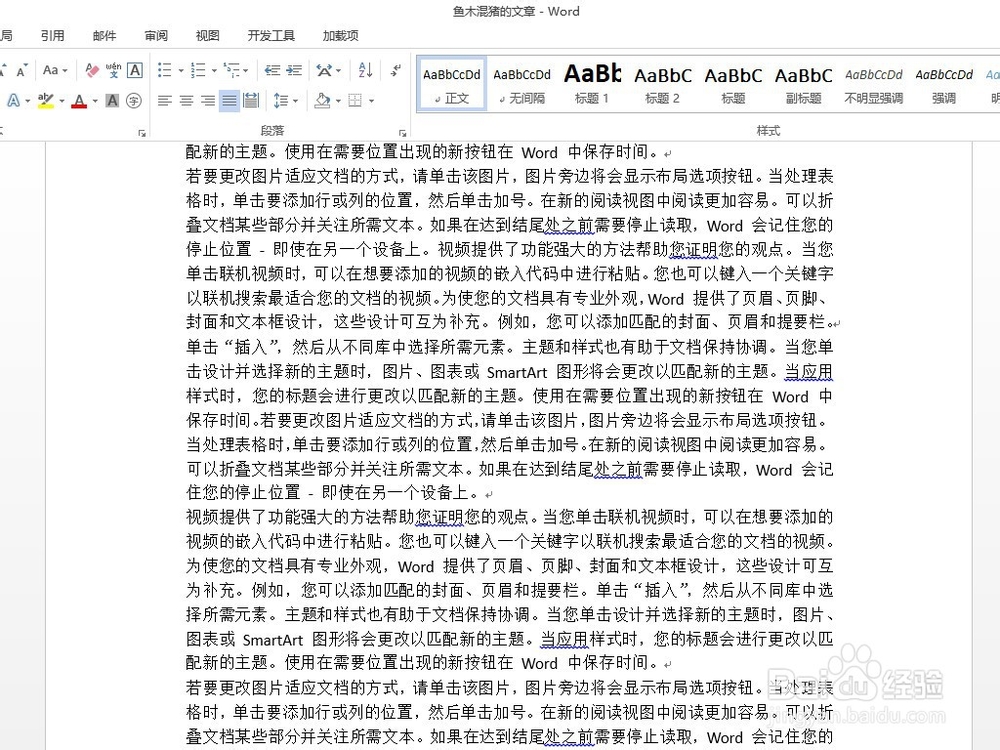This screenshot has width=1000, height=750.
Task: Apply paragraph shading paint bucket
Action: pos(323,101)
